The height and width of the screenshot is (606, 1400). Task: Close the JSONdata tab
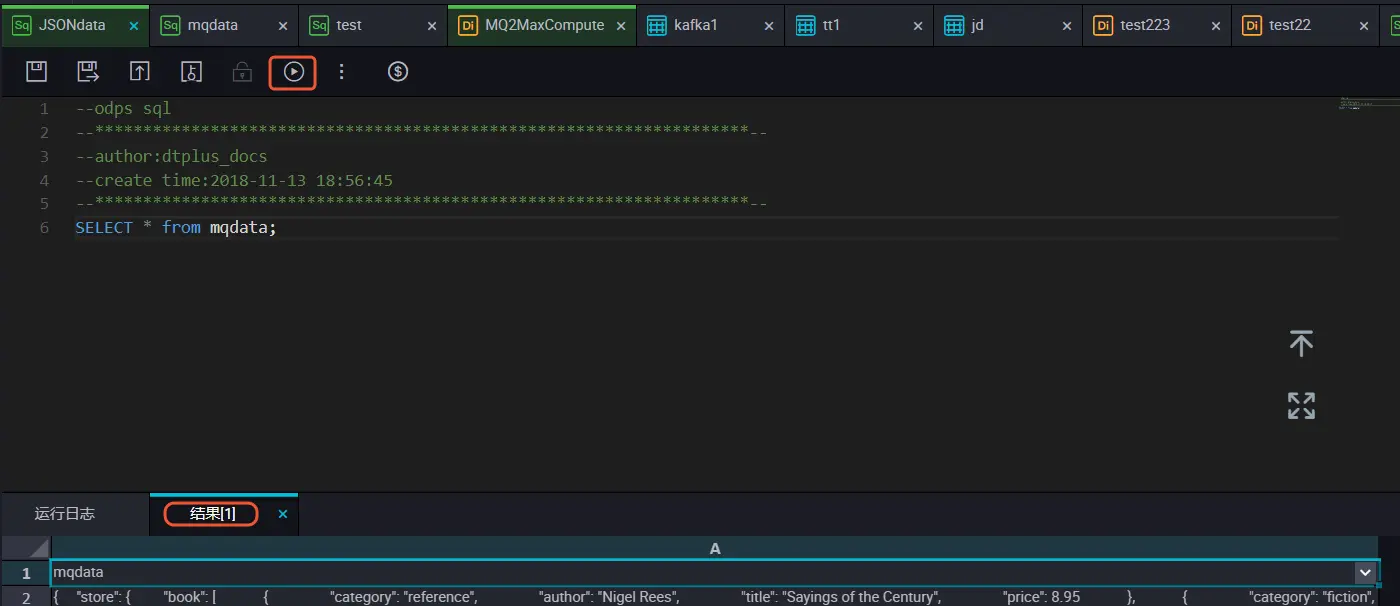[x=134, y=26]
